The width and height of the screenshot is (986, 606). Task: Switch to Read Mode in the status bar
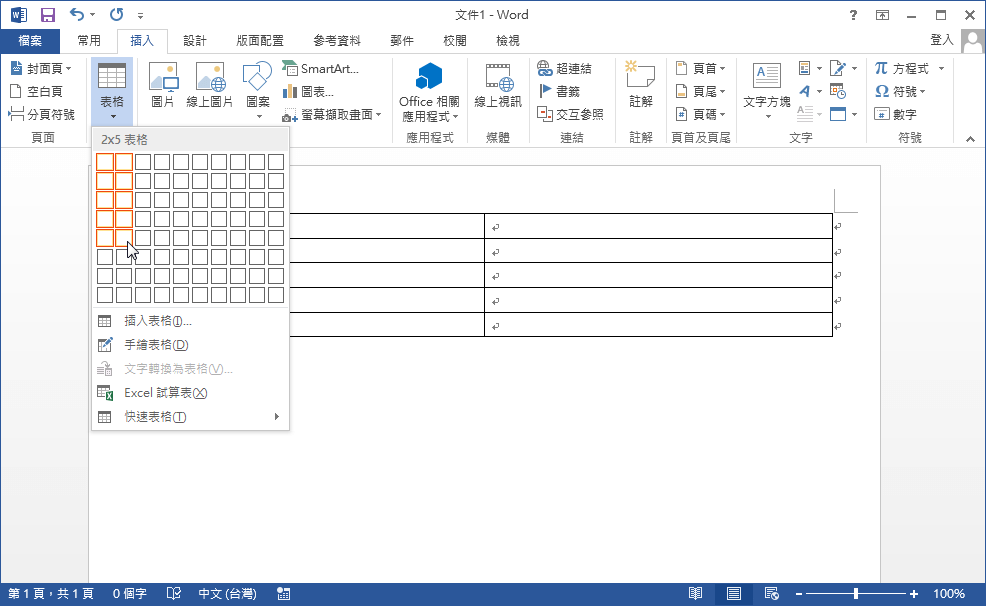[x=697, y=593]
